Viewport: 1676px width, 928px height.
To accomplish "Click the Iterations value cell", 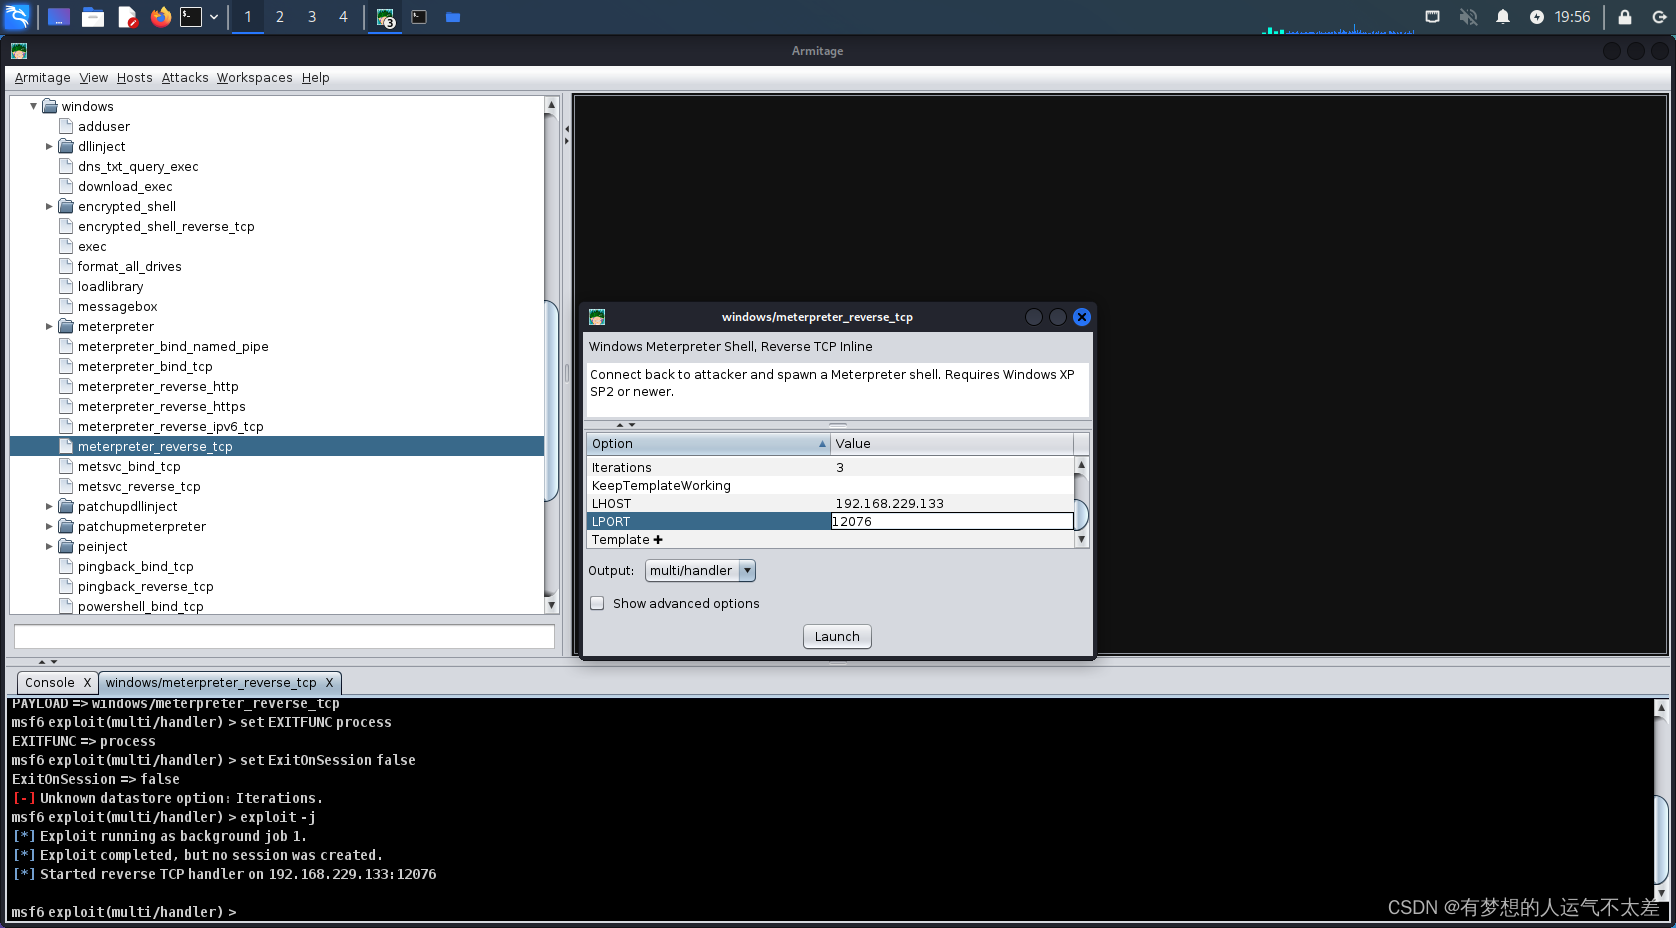I will coord(952,467).
